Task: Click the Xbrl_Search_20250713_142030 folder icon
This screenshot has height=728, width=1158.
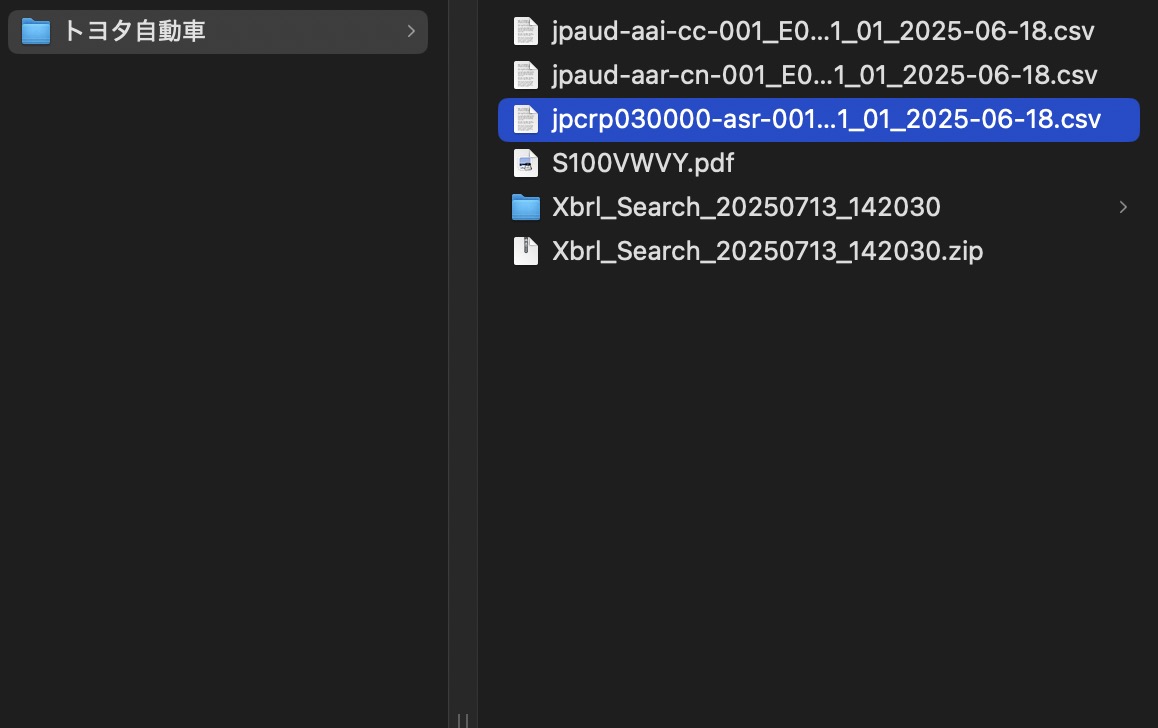Action: pyautogui.click(x=525, y=207)
